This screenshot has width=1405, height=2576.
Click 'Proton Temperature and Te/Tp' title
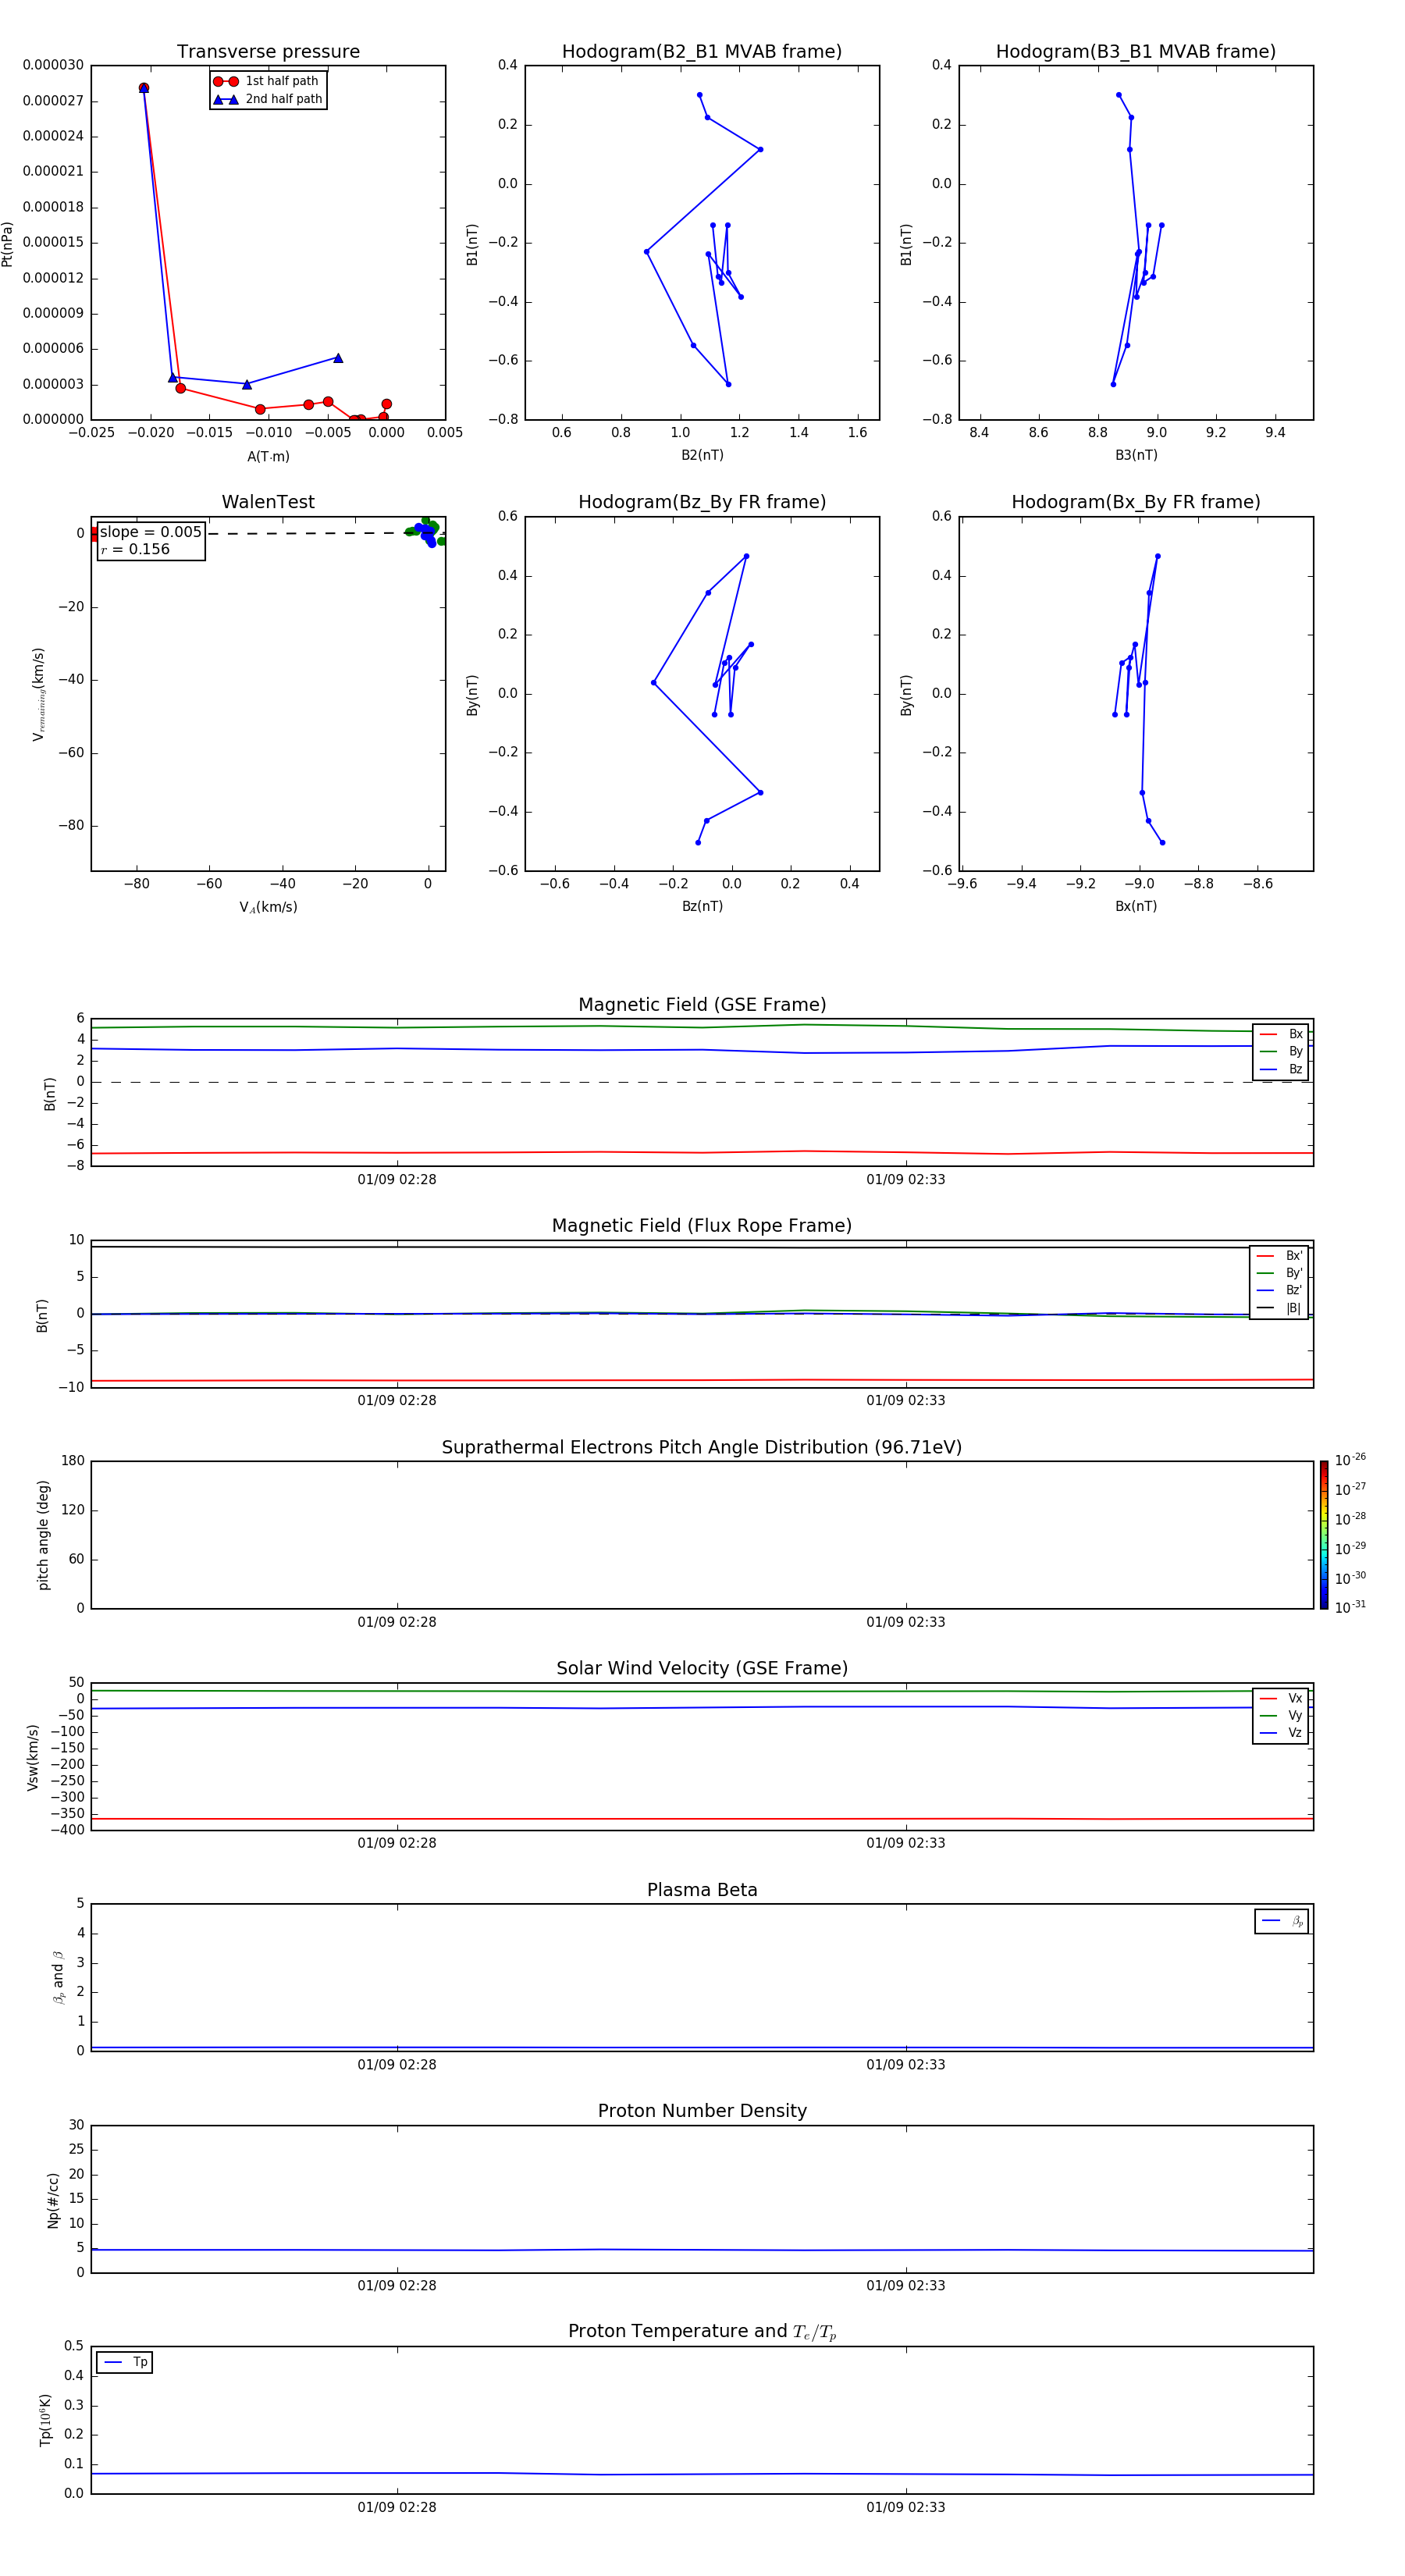point(702,2332)
